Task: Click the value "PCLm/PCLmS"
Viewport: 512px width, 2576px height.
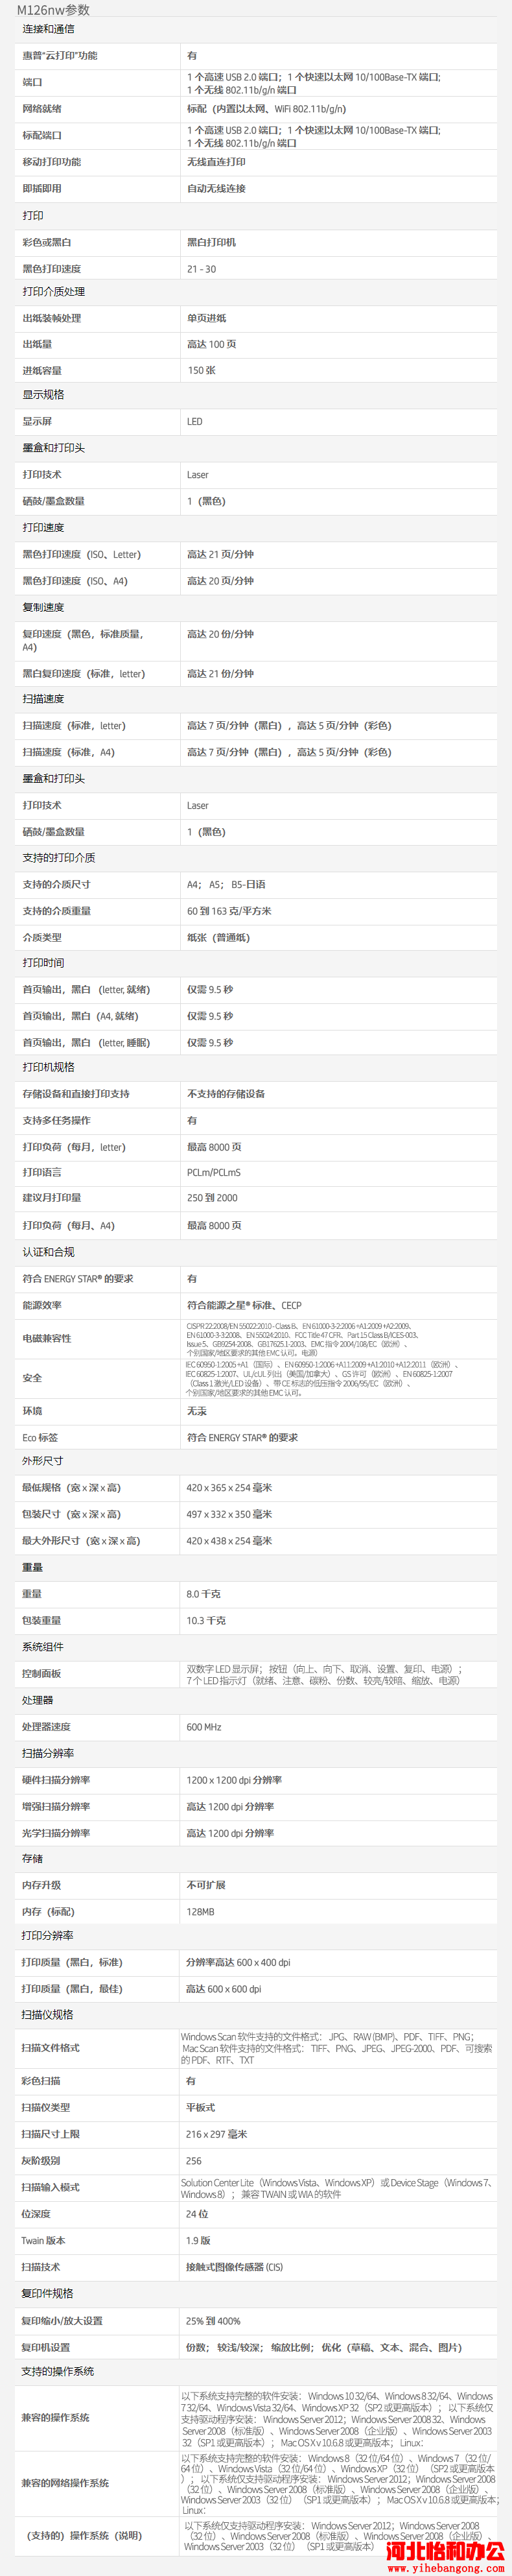Action: tap(214, 1172)
